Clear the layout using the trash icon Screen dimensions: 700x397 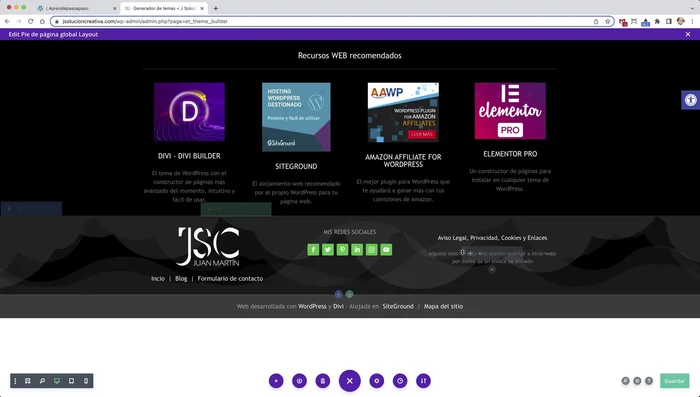click(323, 381)
